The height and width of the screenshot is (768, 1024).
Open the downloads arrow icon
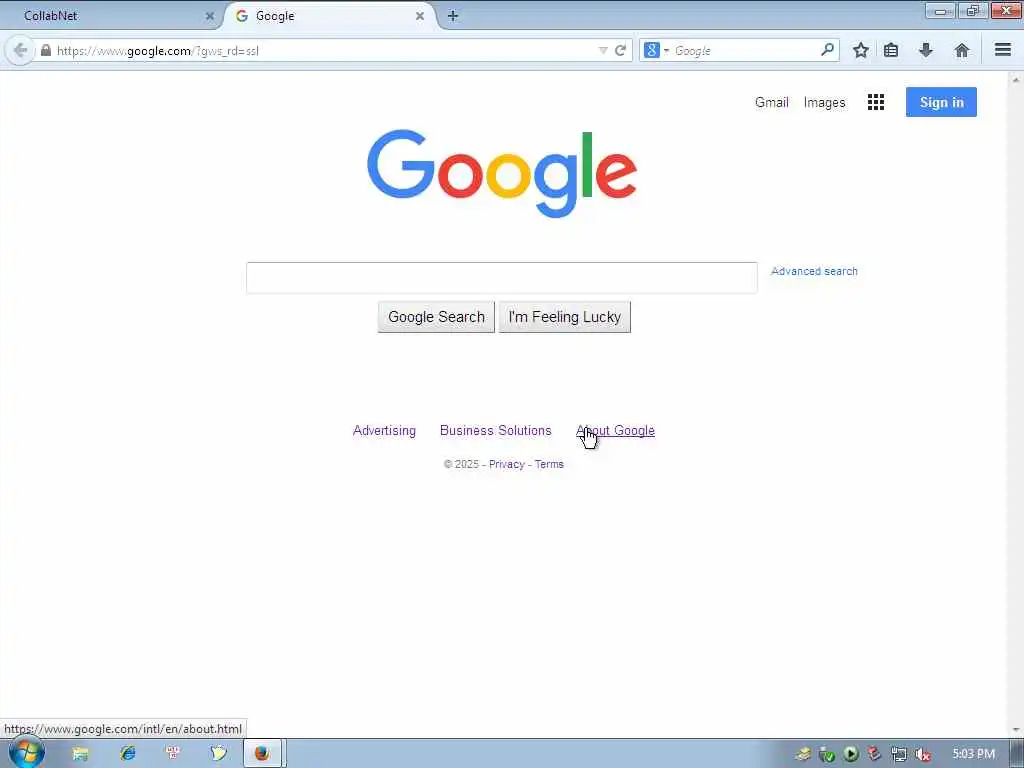click(925, 50)
